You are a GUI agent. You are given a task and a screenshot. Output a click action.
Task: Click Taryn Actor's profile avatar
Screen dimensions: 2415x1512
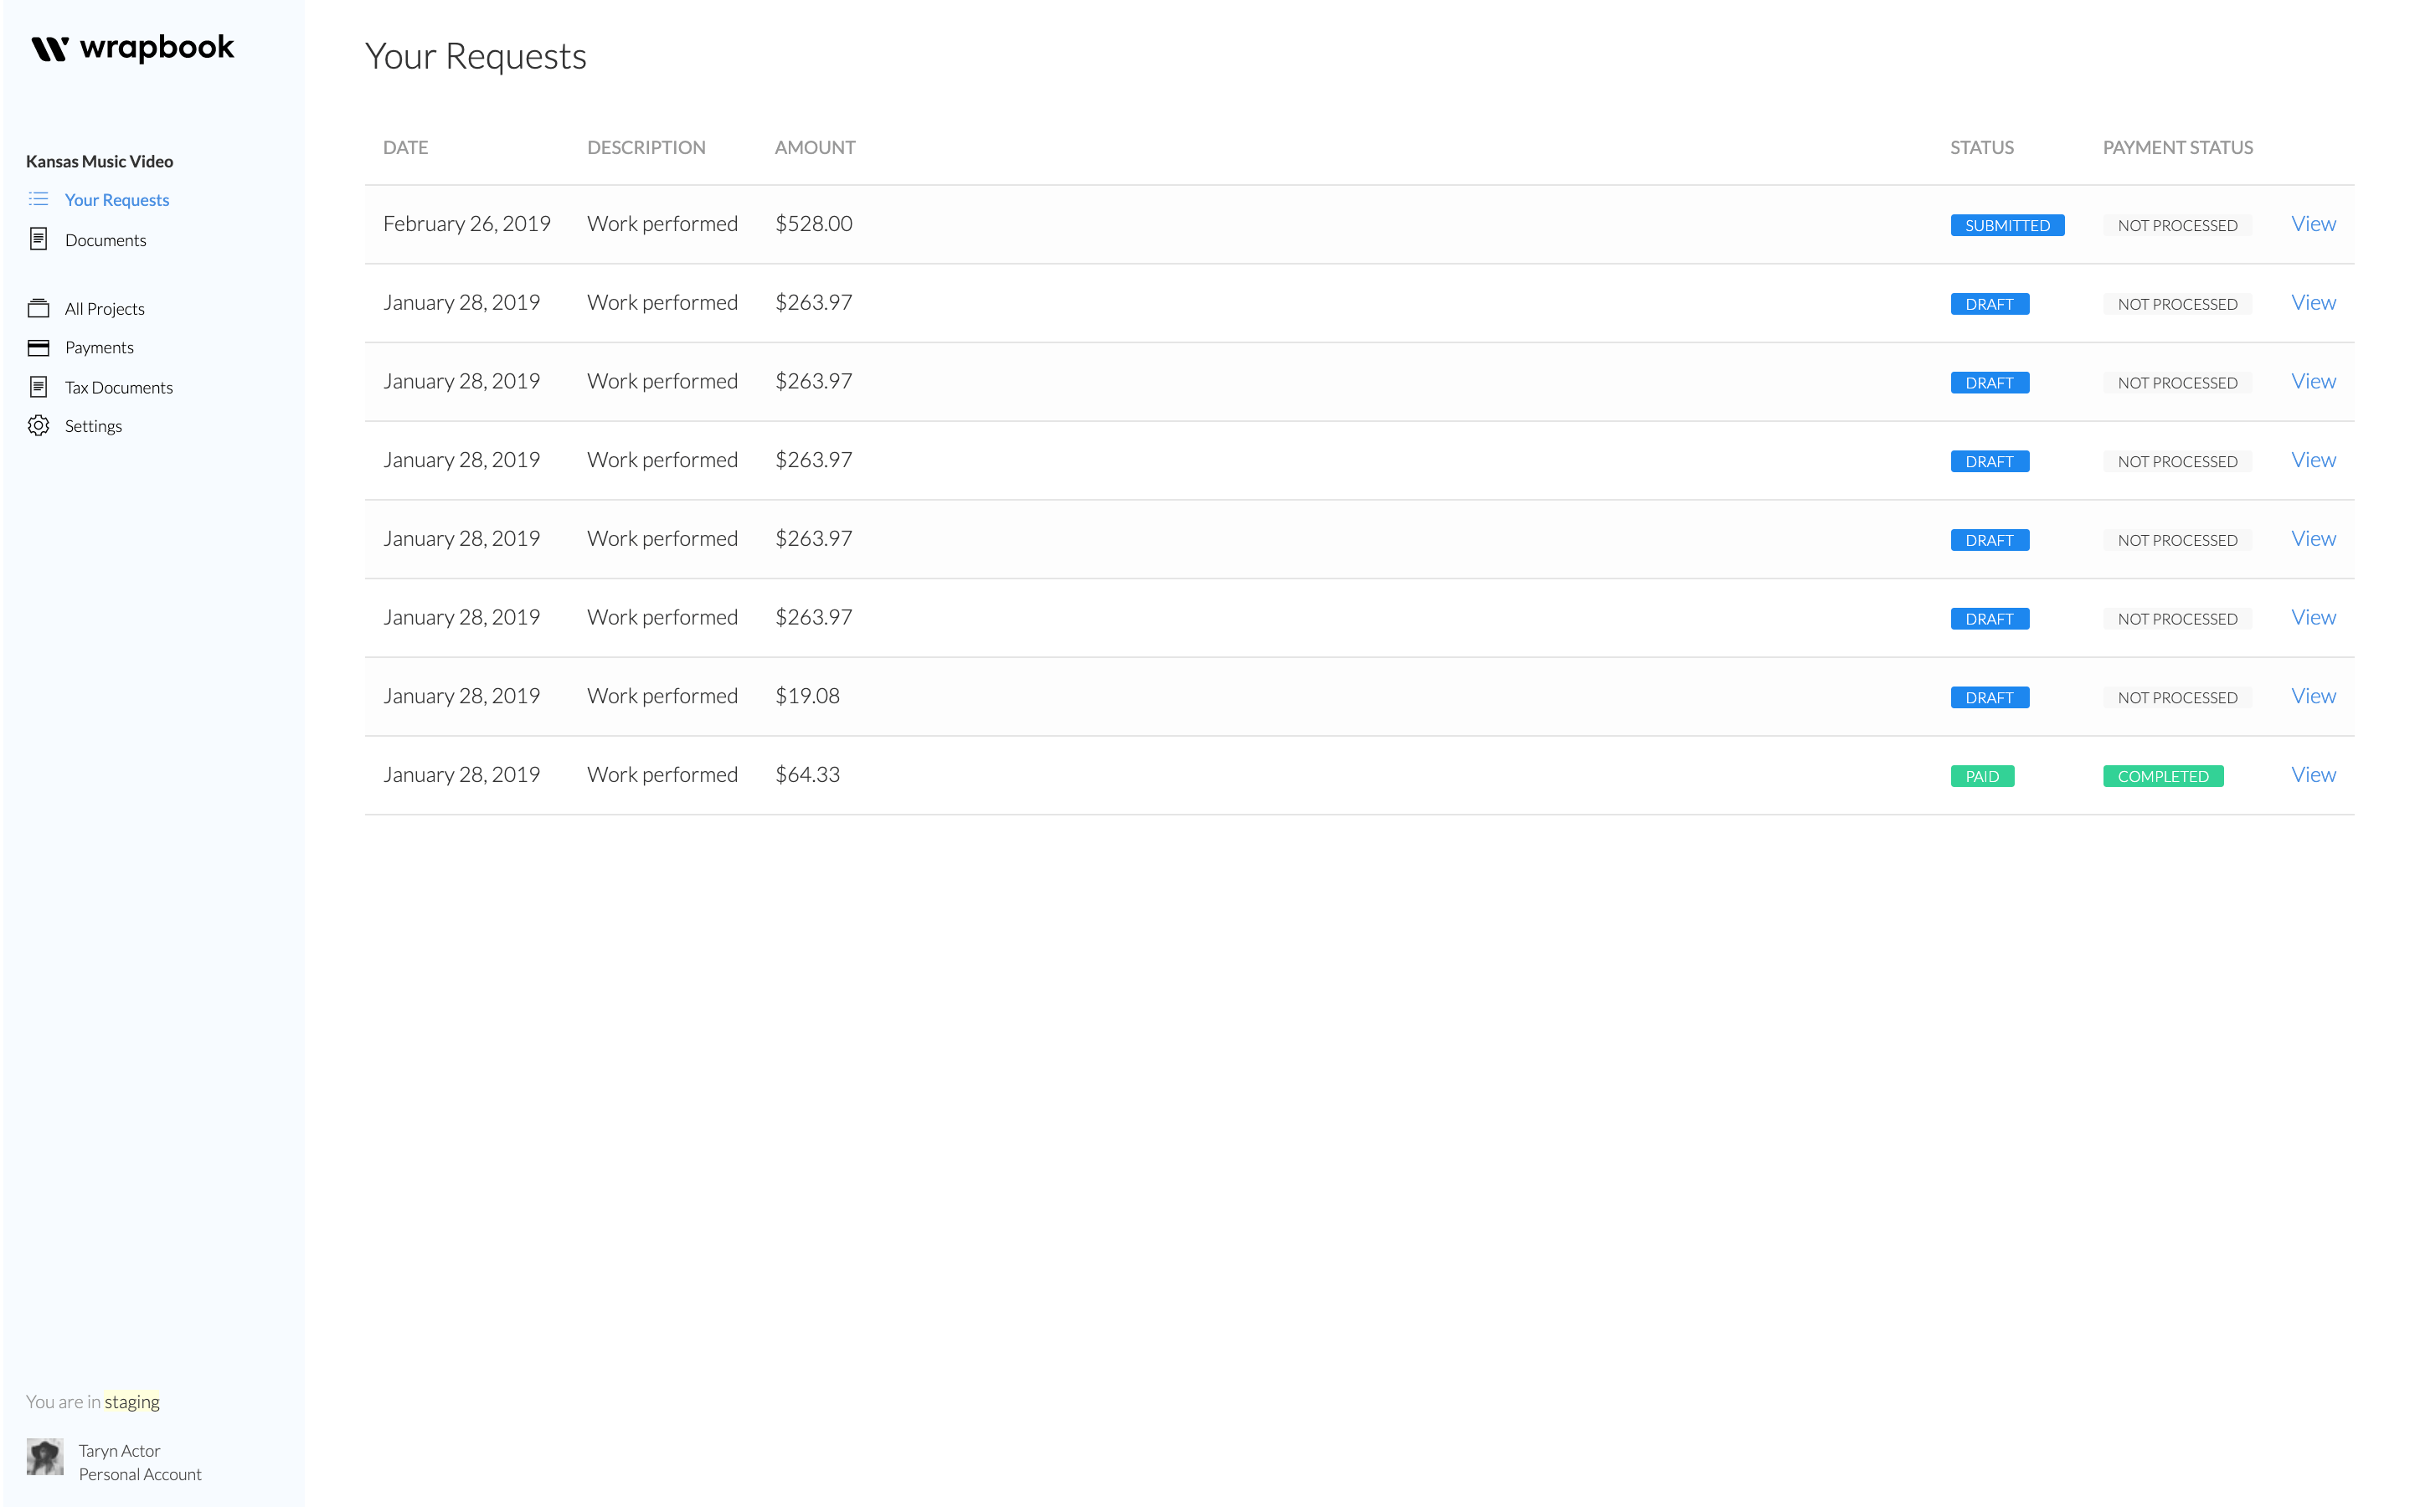[45, 1458]
